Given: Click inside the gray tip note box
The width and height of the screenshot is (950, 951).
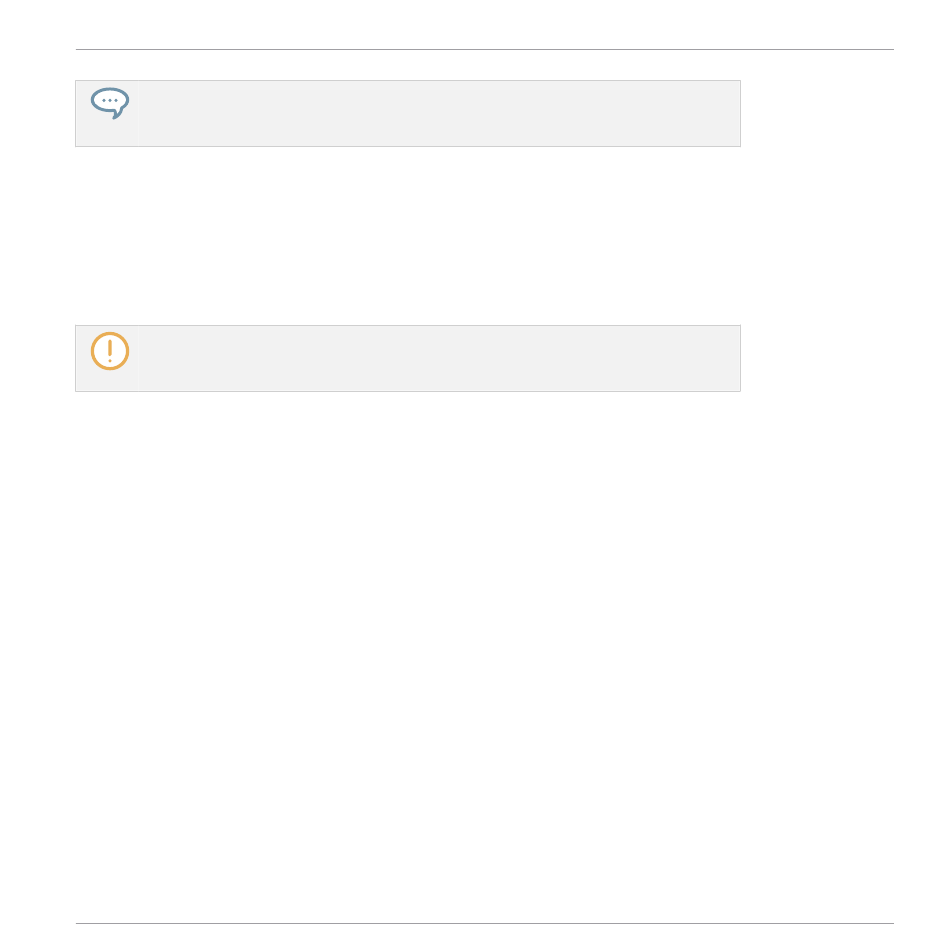Looking at the screenshot, I should [408, 113].
